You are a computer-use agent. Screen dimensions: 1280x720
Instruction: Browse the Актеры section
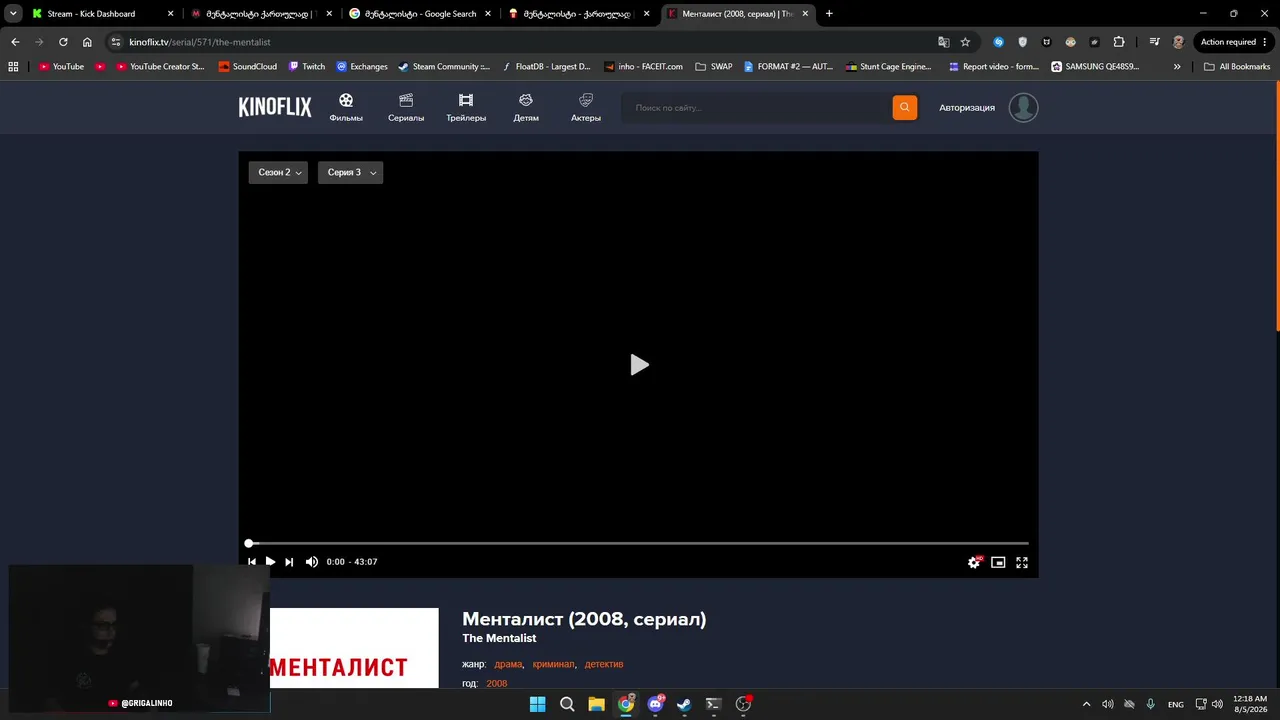tap(586, 108)
